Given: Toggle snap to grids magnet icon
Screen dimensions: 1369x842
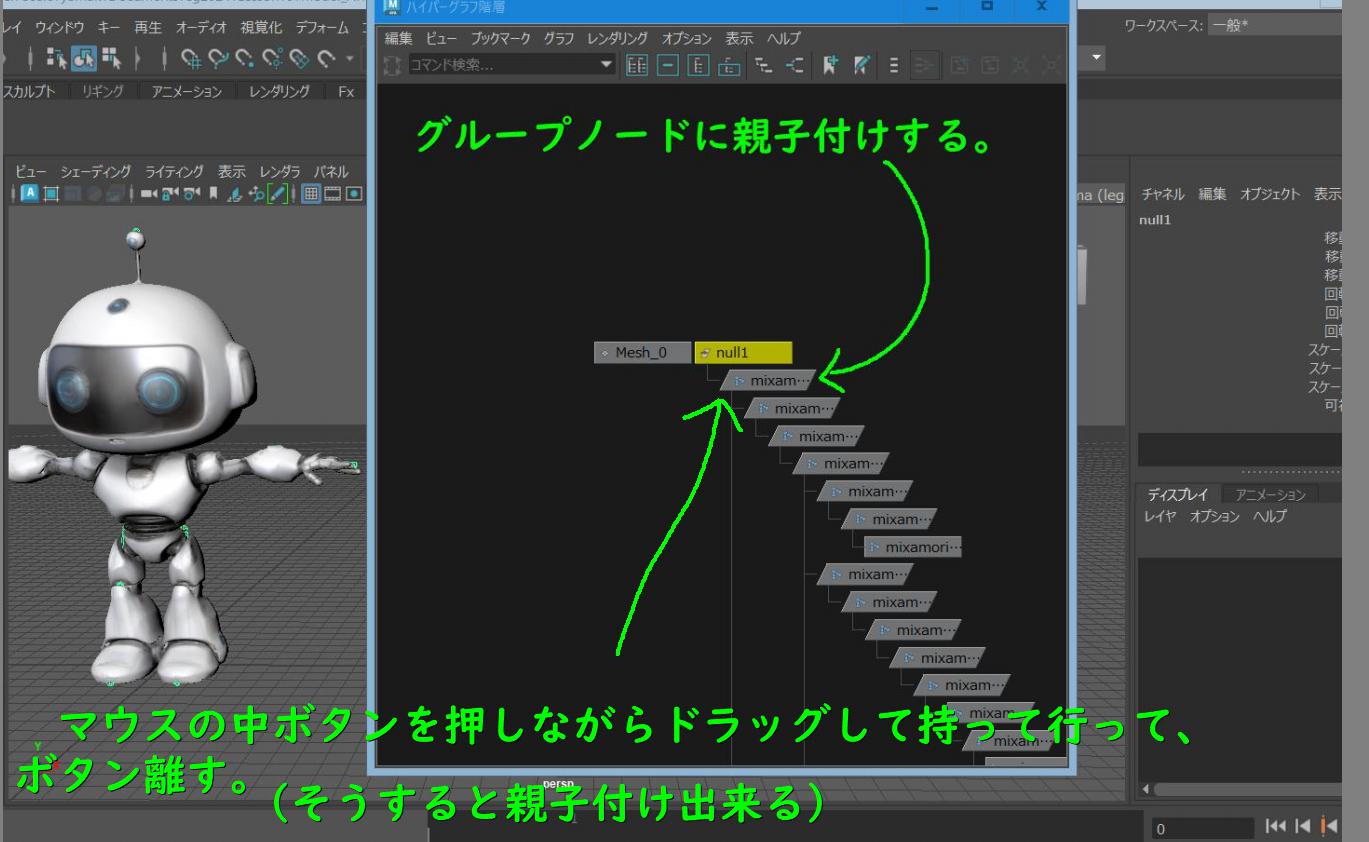Looking at the screenshot, I should pos(191,59).
